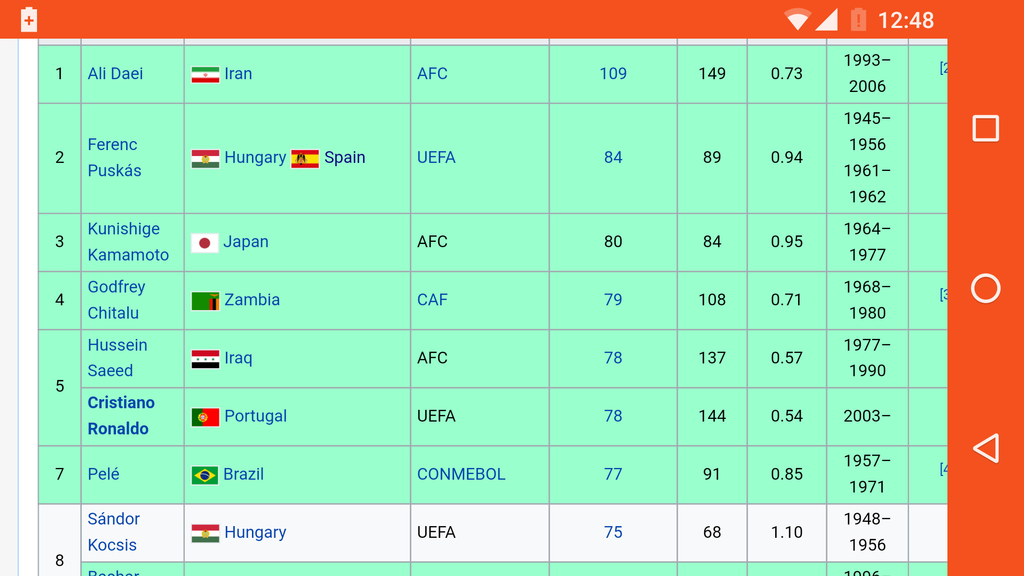Open the Kunishige Kamamoto link
This screenshot has height=576, width=1024.
tap(128, 242)
